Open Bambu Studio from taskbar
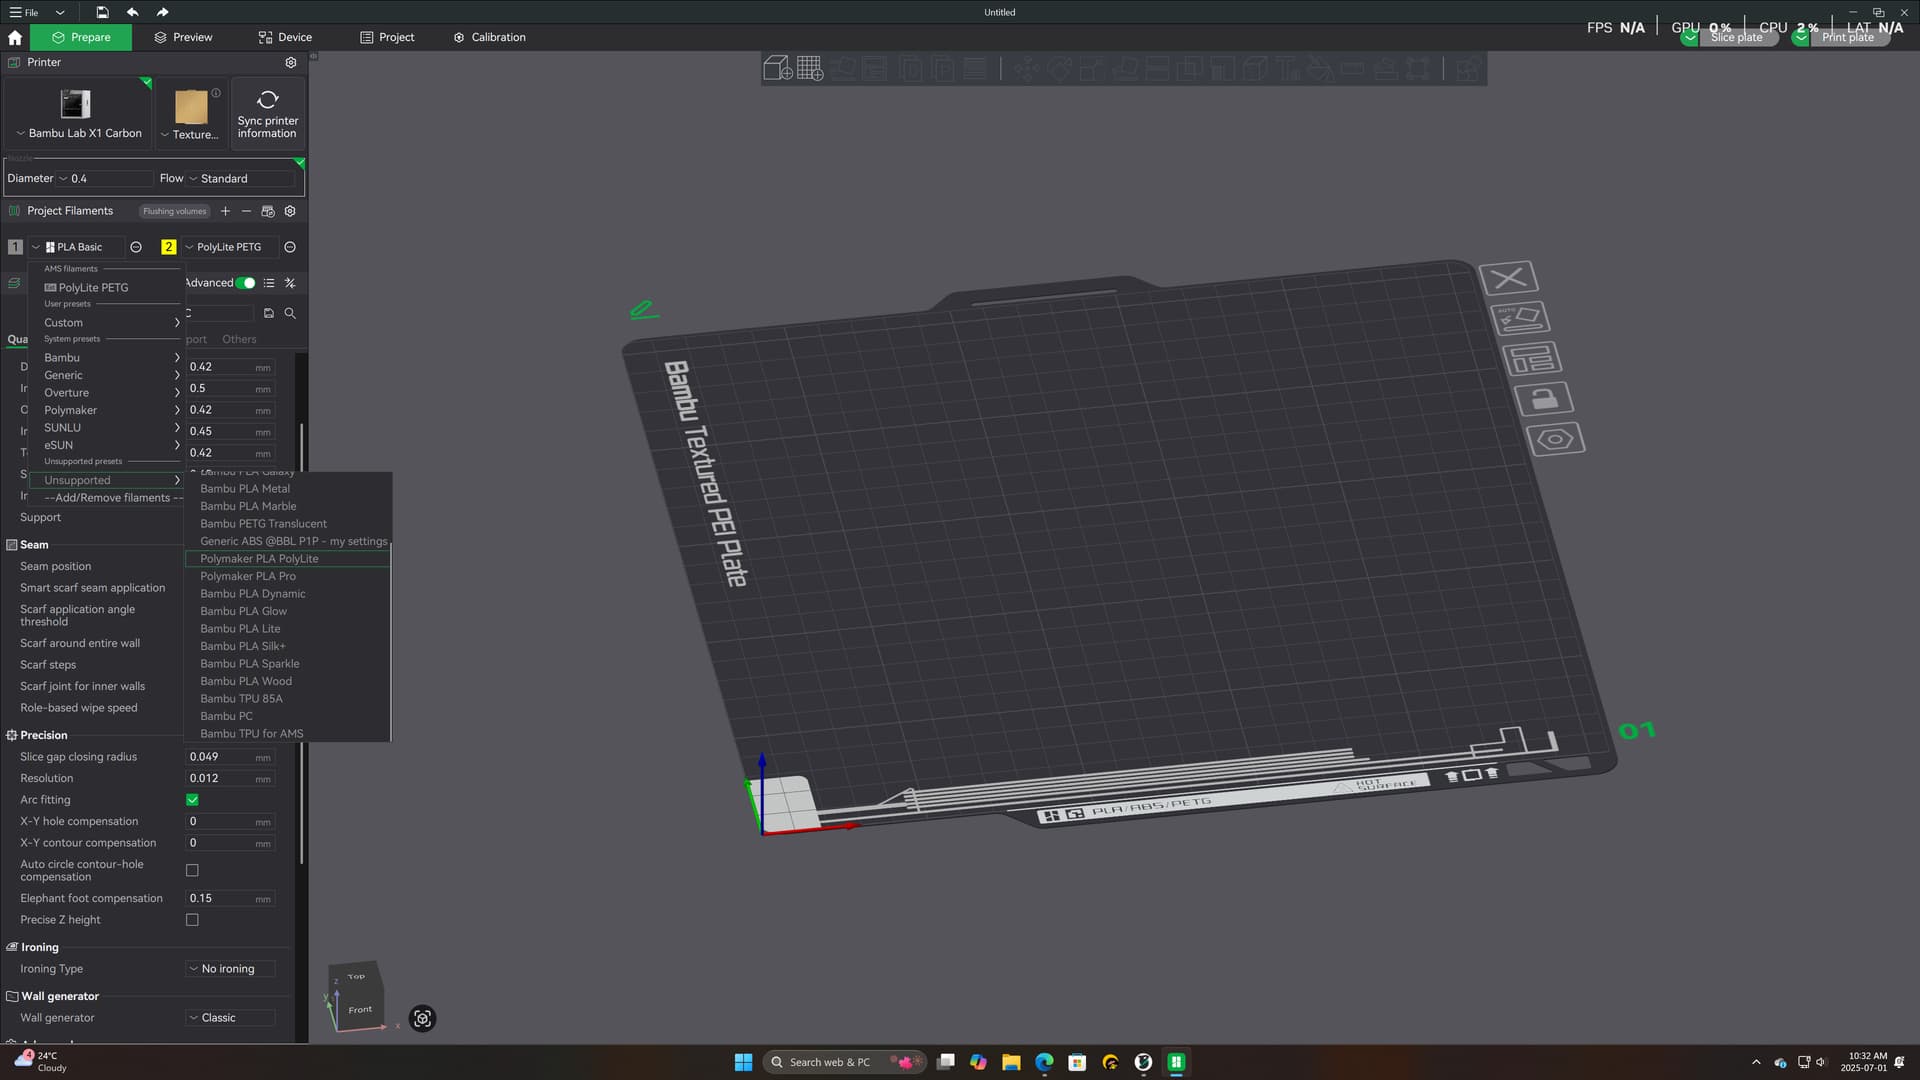Image resolution: width=1920 pixels, height=1080 pixels. pyautogui.click(x=1176, y=1062)
